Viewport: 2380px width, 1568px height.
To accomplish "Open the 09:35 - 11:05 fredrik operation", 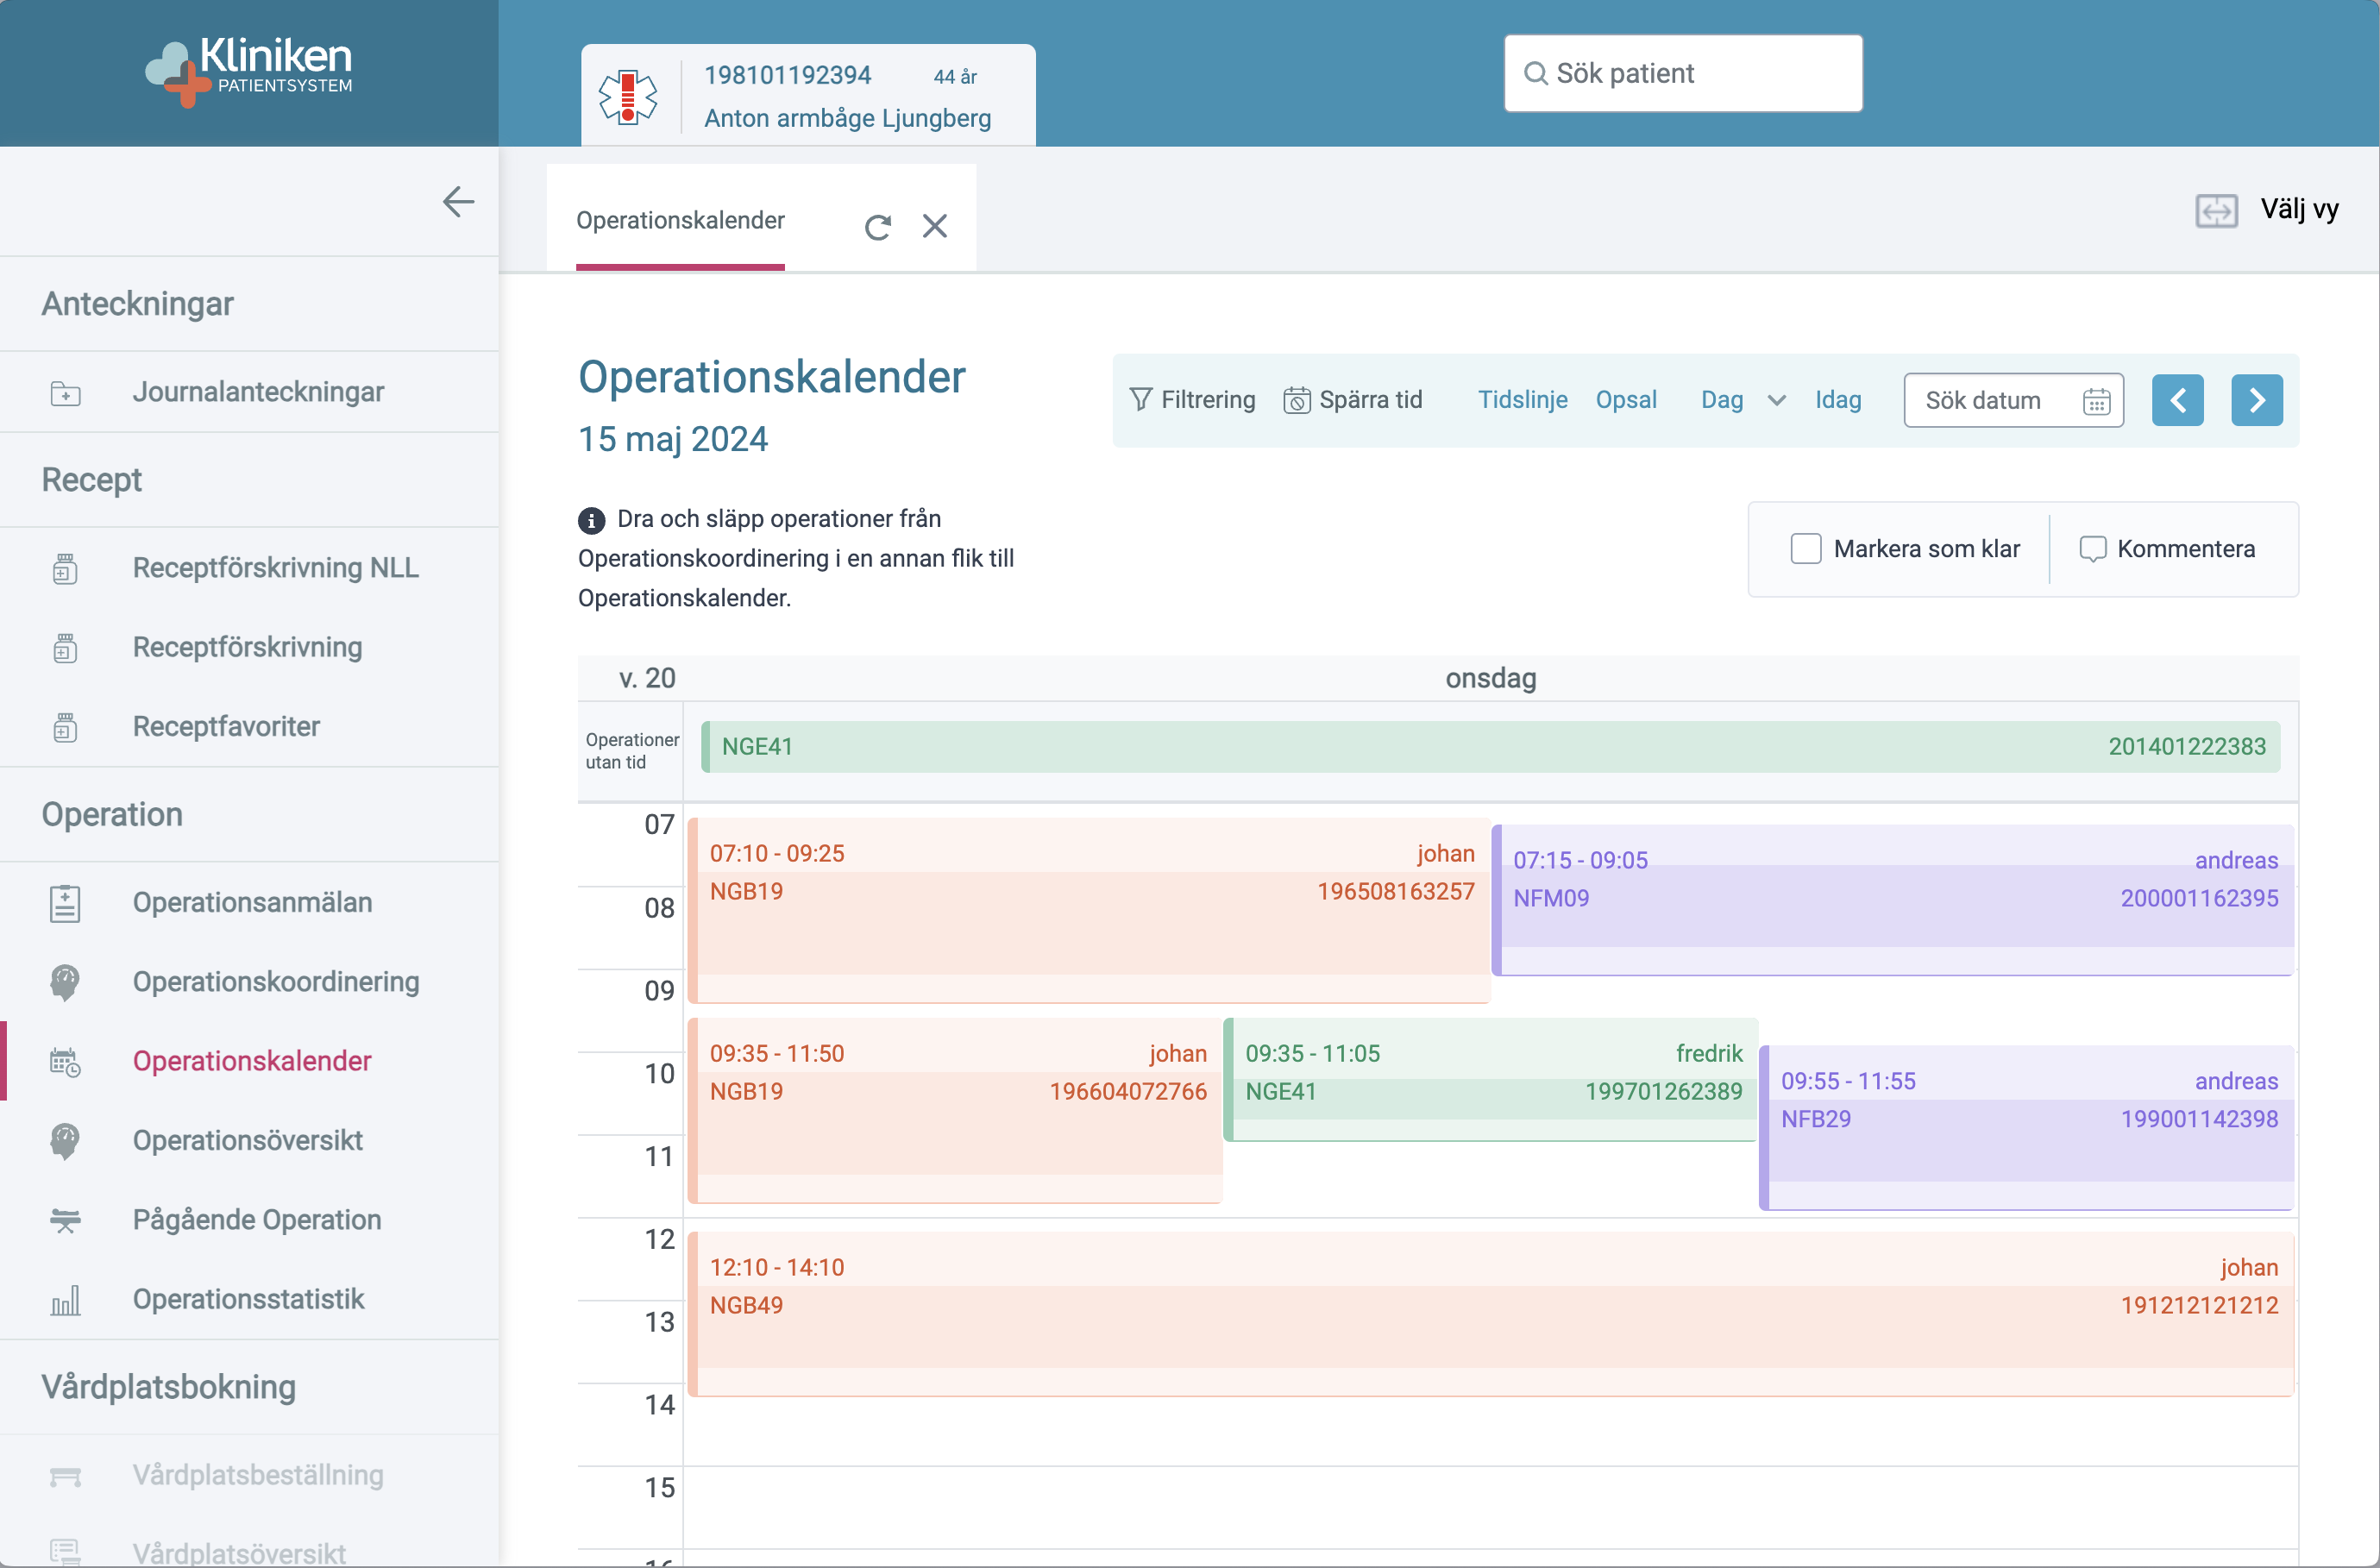I will click(x=1490, y=1079).
